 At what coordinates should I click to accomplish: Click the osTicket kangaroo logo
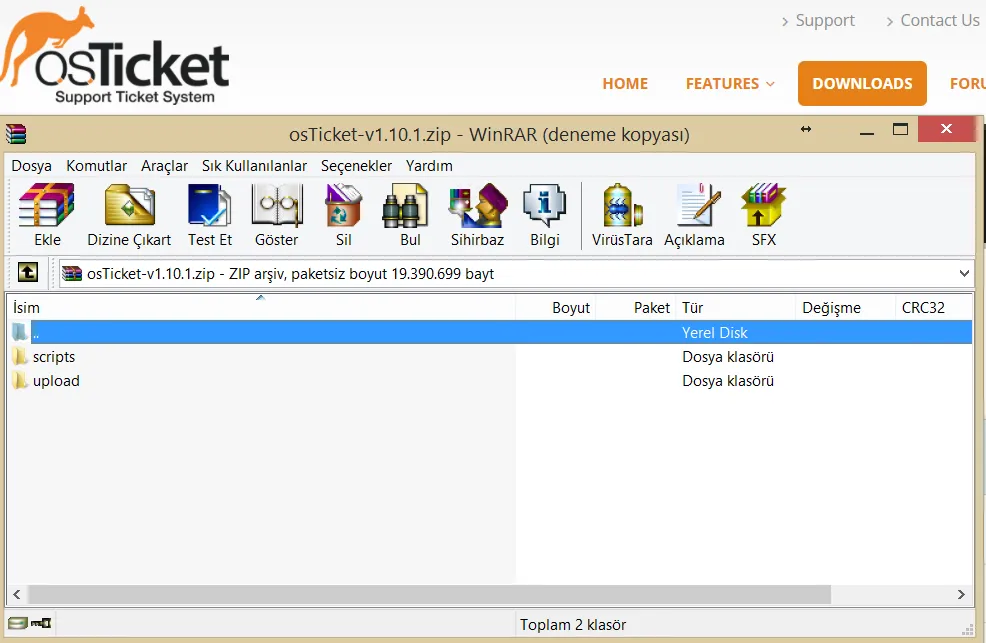115,55
